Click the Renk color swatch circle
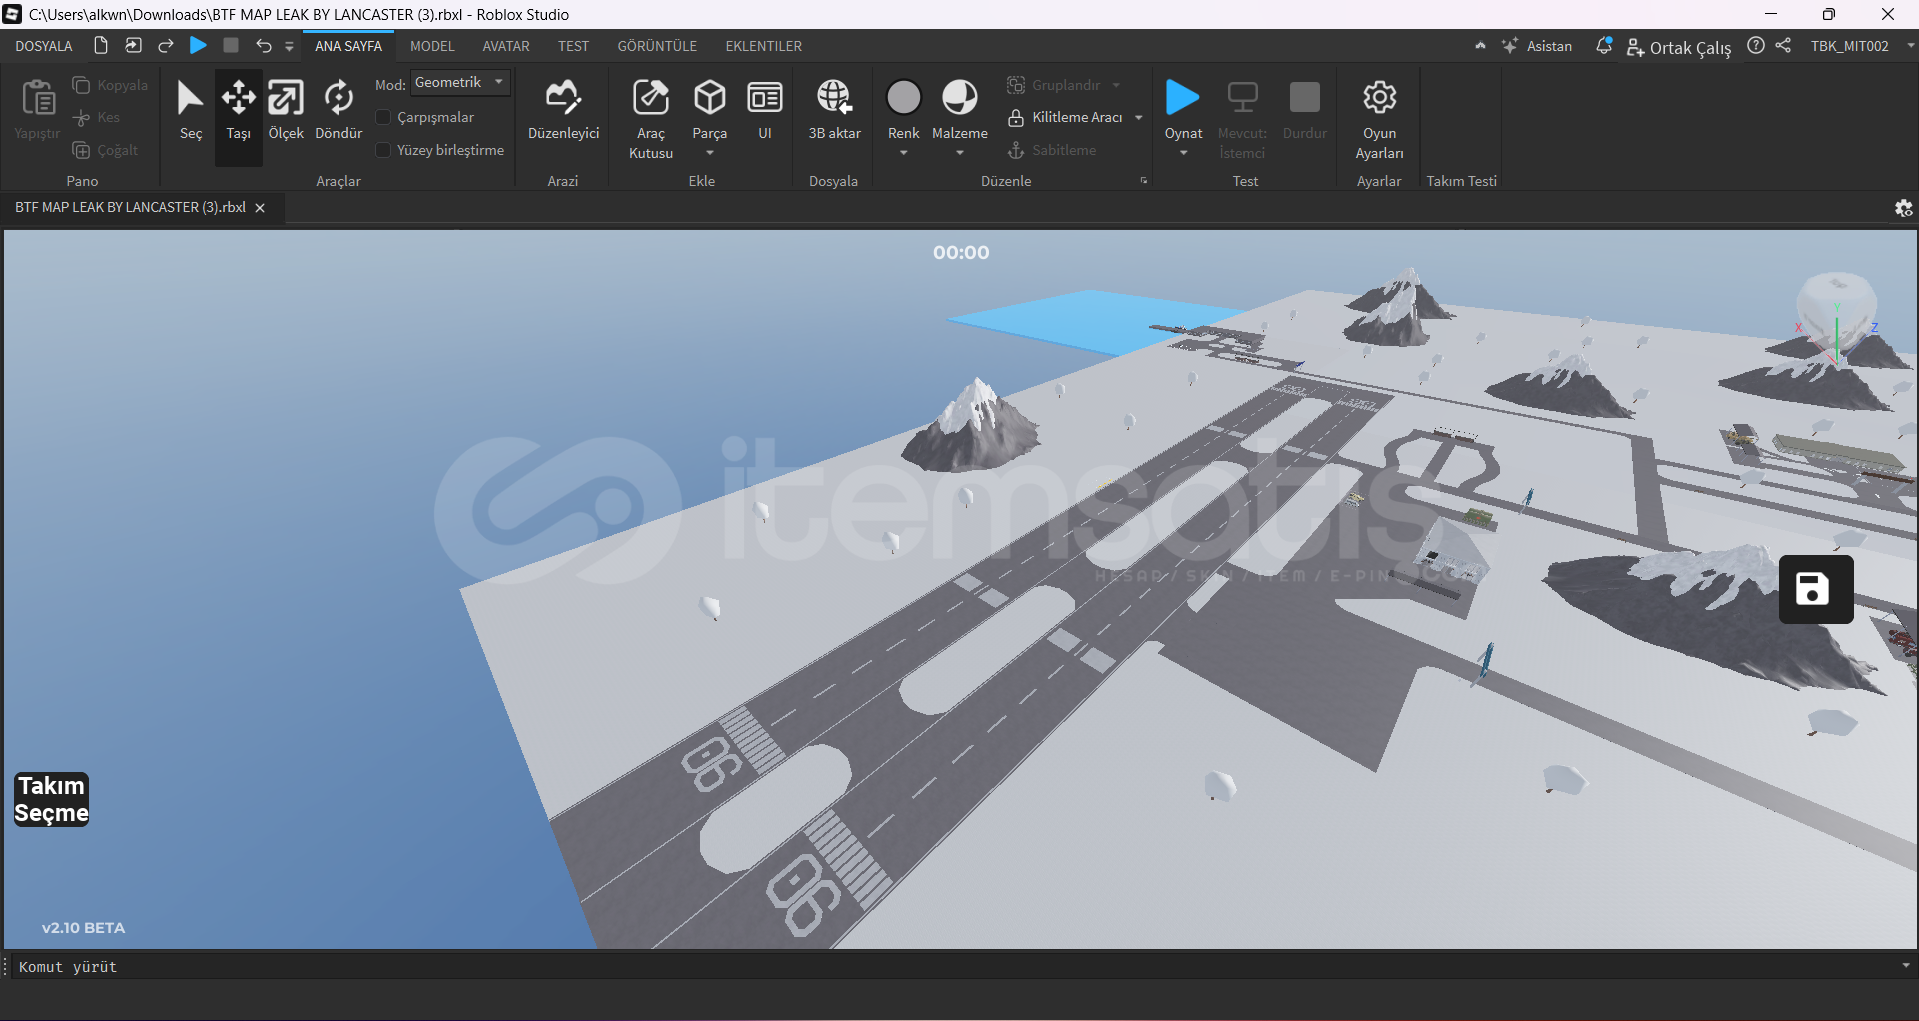Screen dimensions: 1919x1021 (903, 97)
